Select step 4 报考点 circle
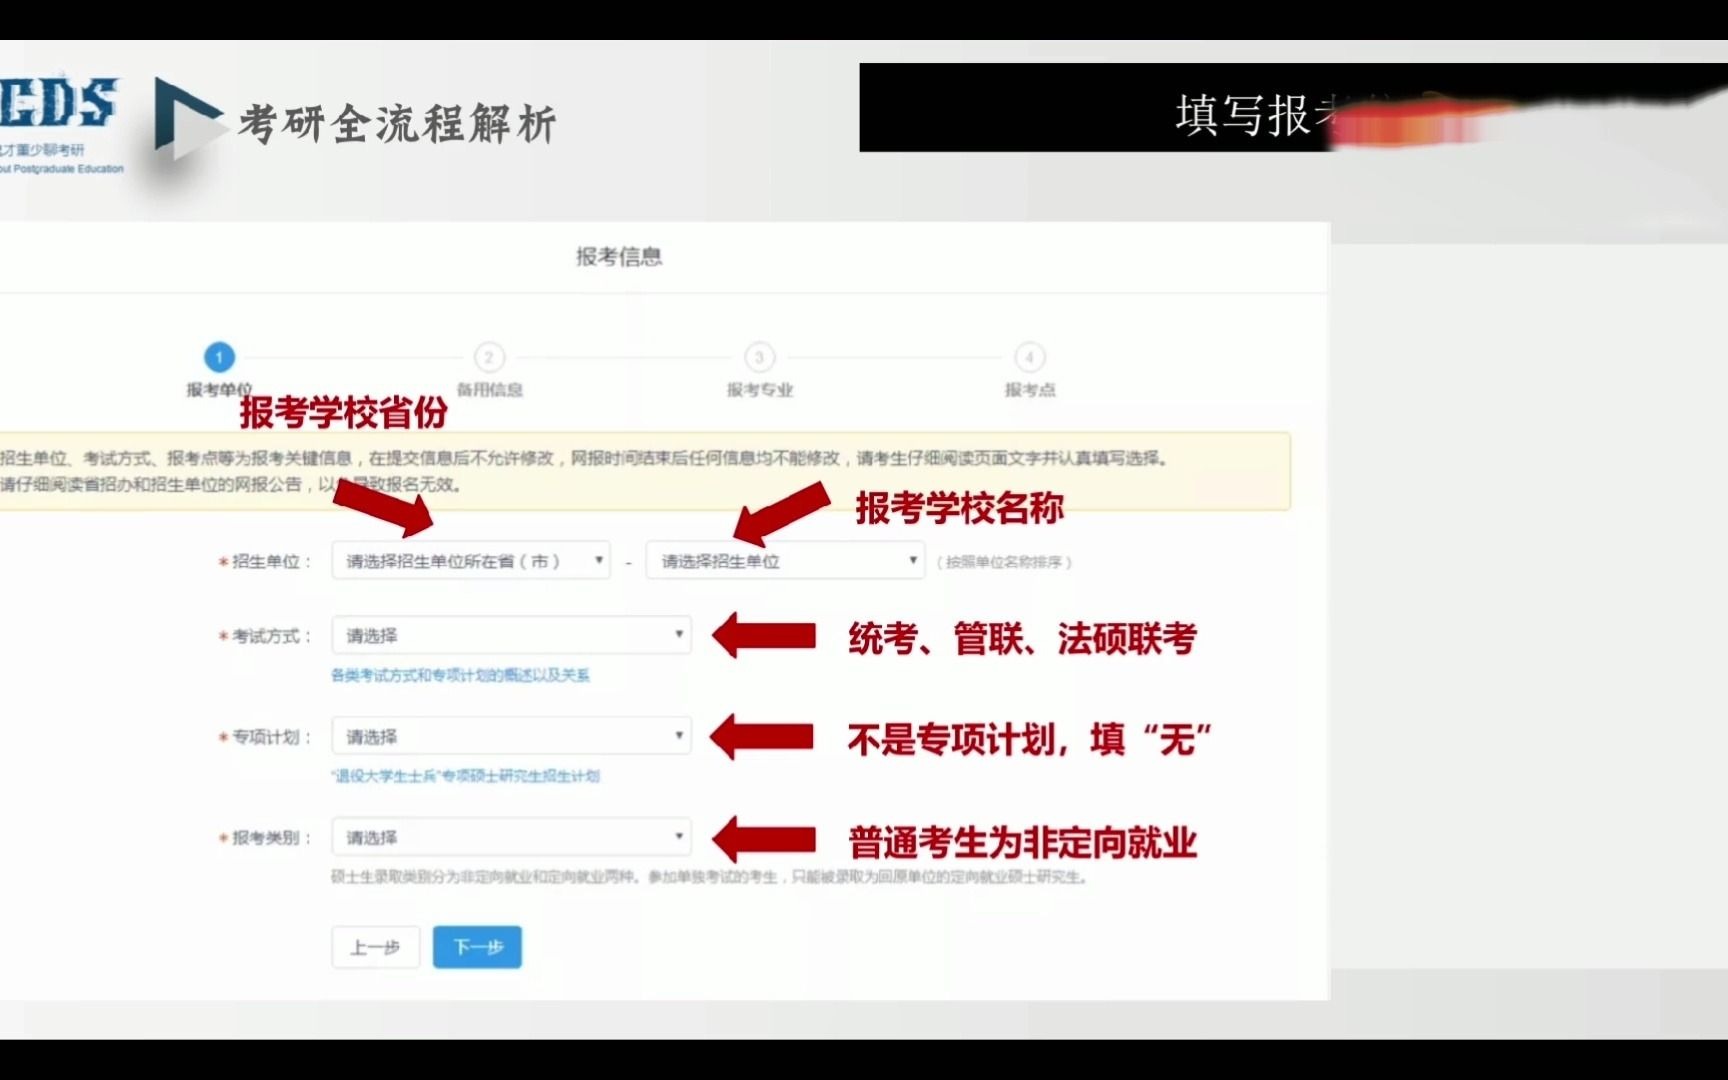The height and width of the screenshot is (1080, 1728). pos(1029,357)
